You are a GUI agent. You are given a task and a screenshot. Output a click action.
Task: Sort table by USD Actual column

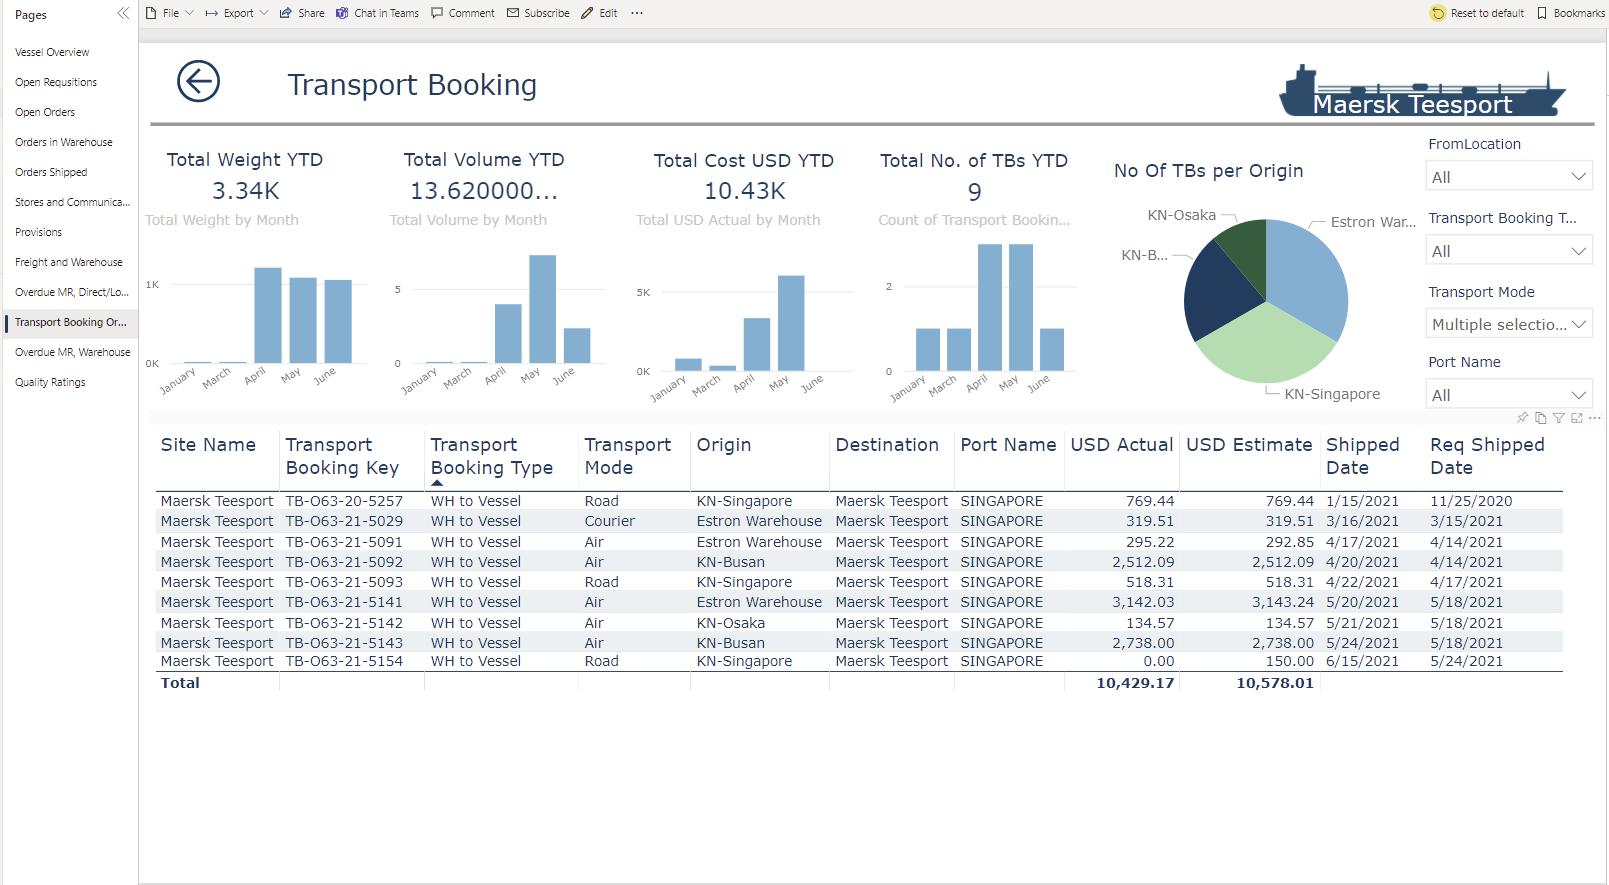click(x=1122, y=445)
